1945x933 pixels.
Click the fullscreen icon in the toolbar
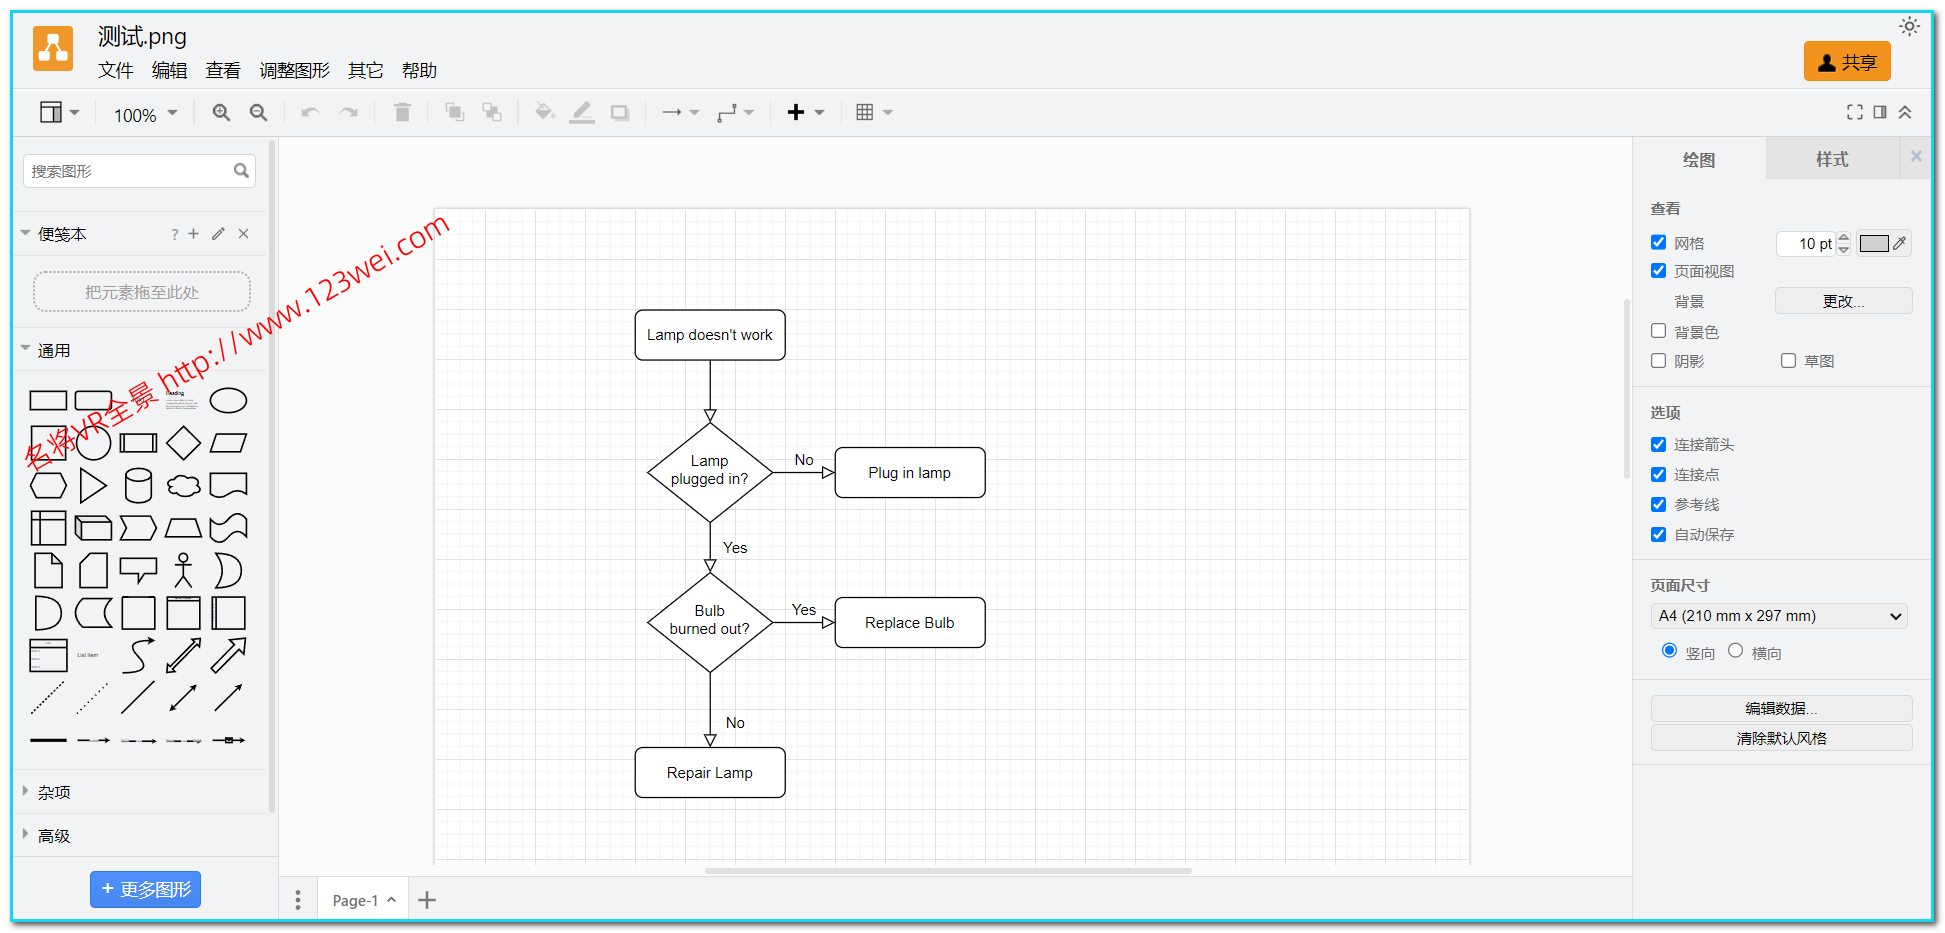[1854, 112]
